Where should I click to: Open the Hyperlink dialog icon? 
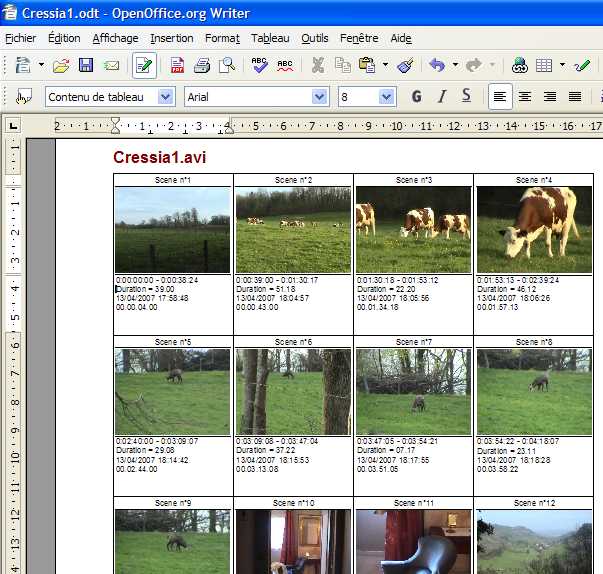(x=520, y=65)
